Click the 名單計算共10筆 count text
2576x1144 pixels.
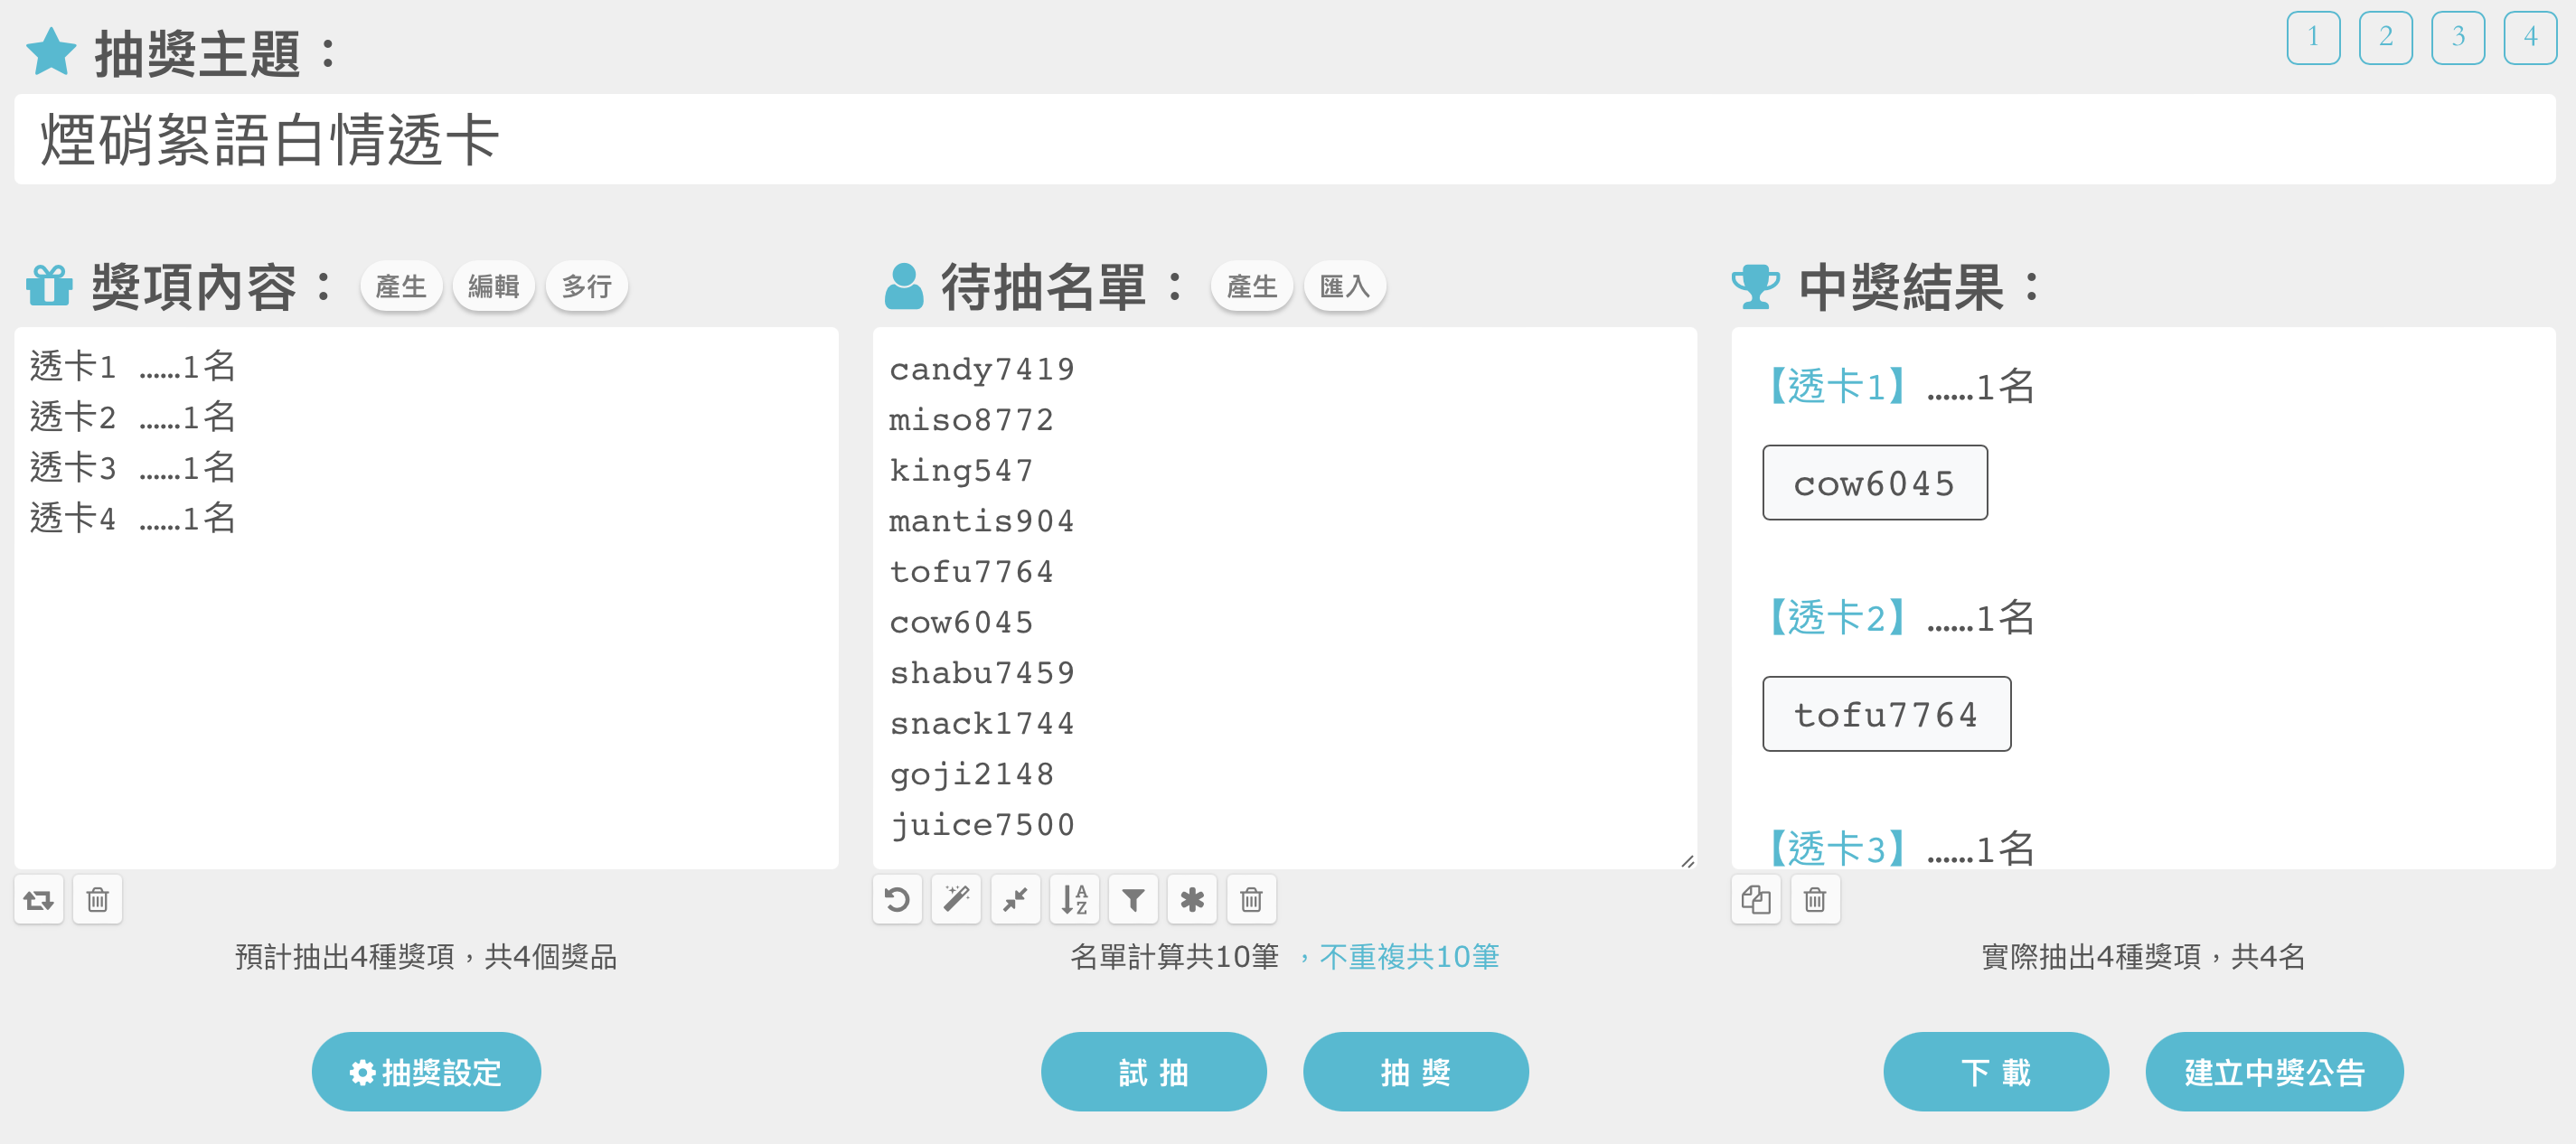click(1175, 957)
